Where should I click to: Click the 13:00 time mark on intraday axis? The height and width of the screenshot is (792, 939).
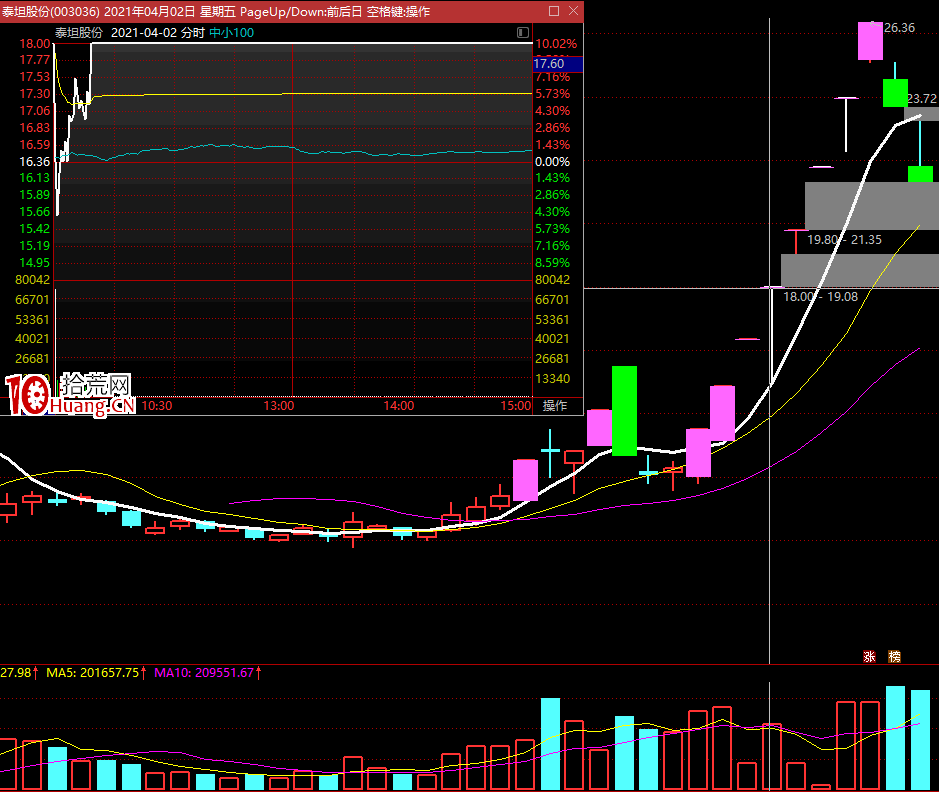[278, 406]
